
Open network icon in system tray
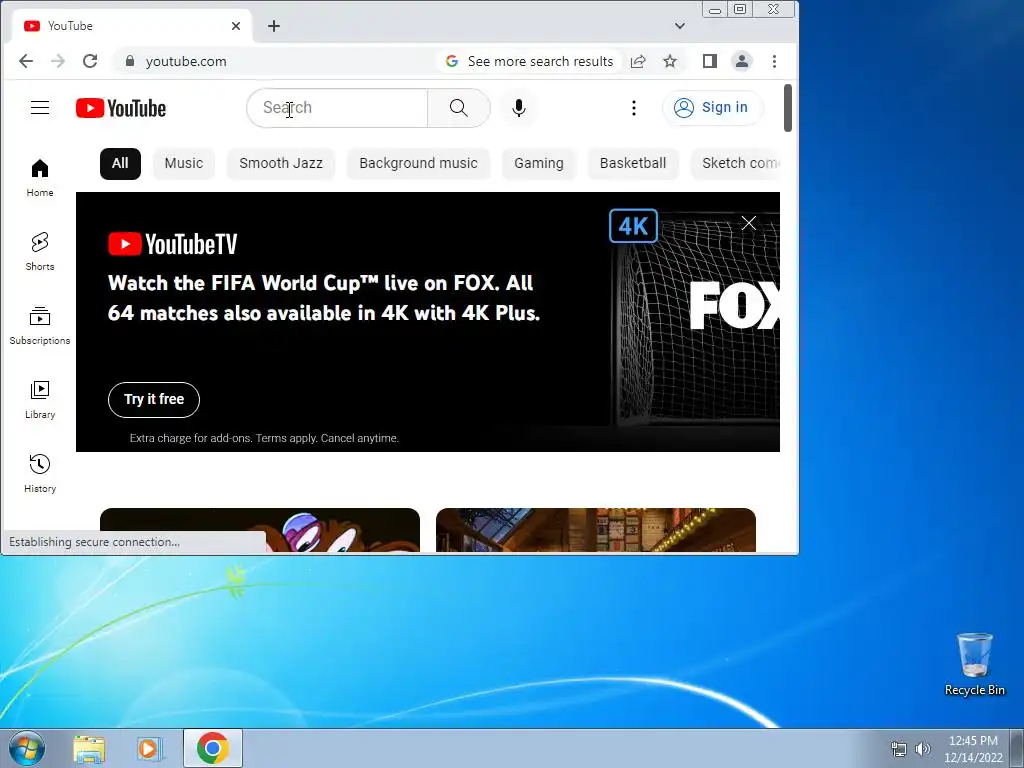899,749
